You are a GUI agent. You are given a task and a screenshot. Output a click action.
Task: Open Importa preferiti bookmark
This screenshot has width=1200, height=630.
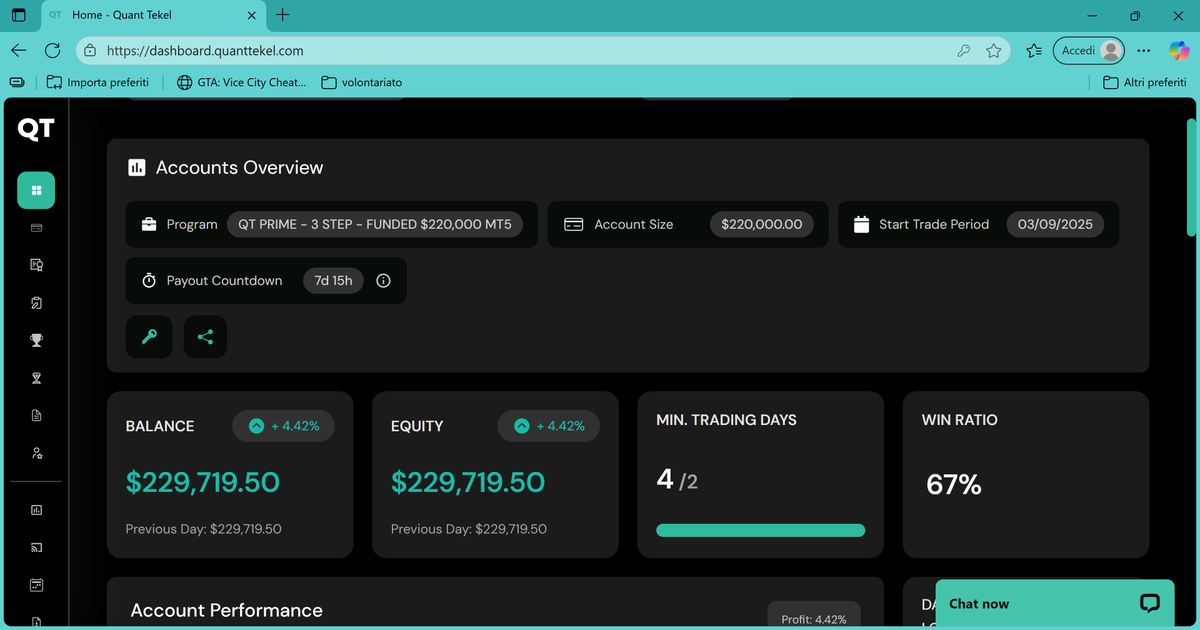coord(98,82)
